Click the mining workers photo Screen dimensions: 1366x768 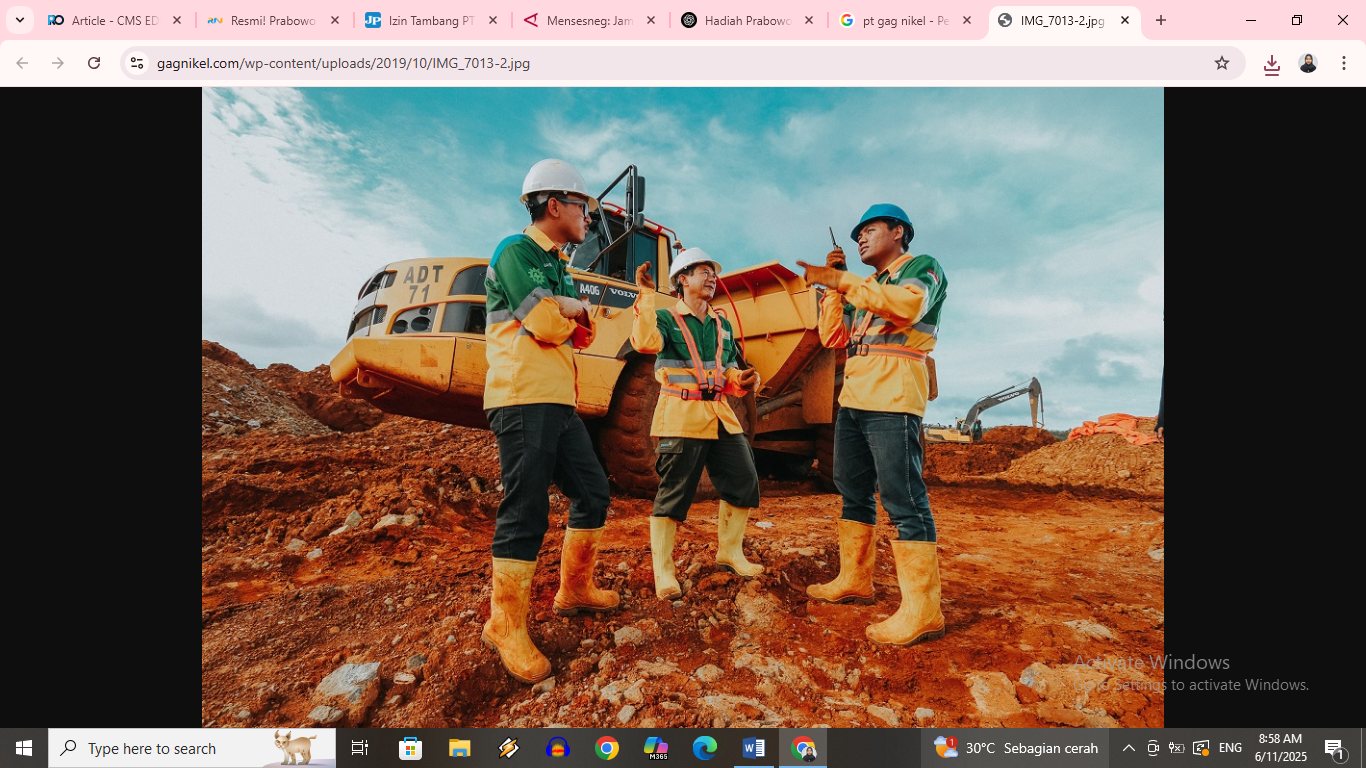click(x=683, y=407)
